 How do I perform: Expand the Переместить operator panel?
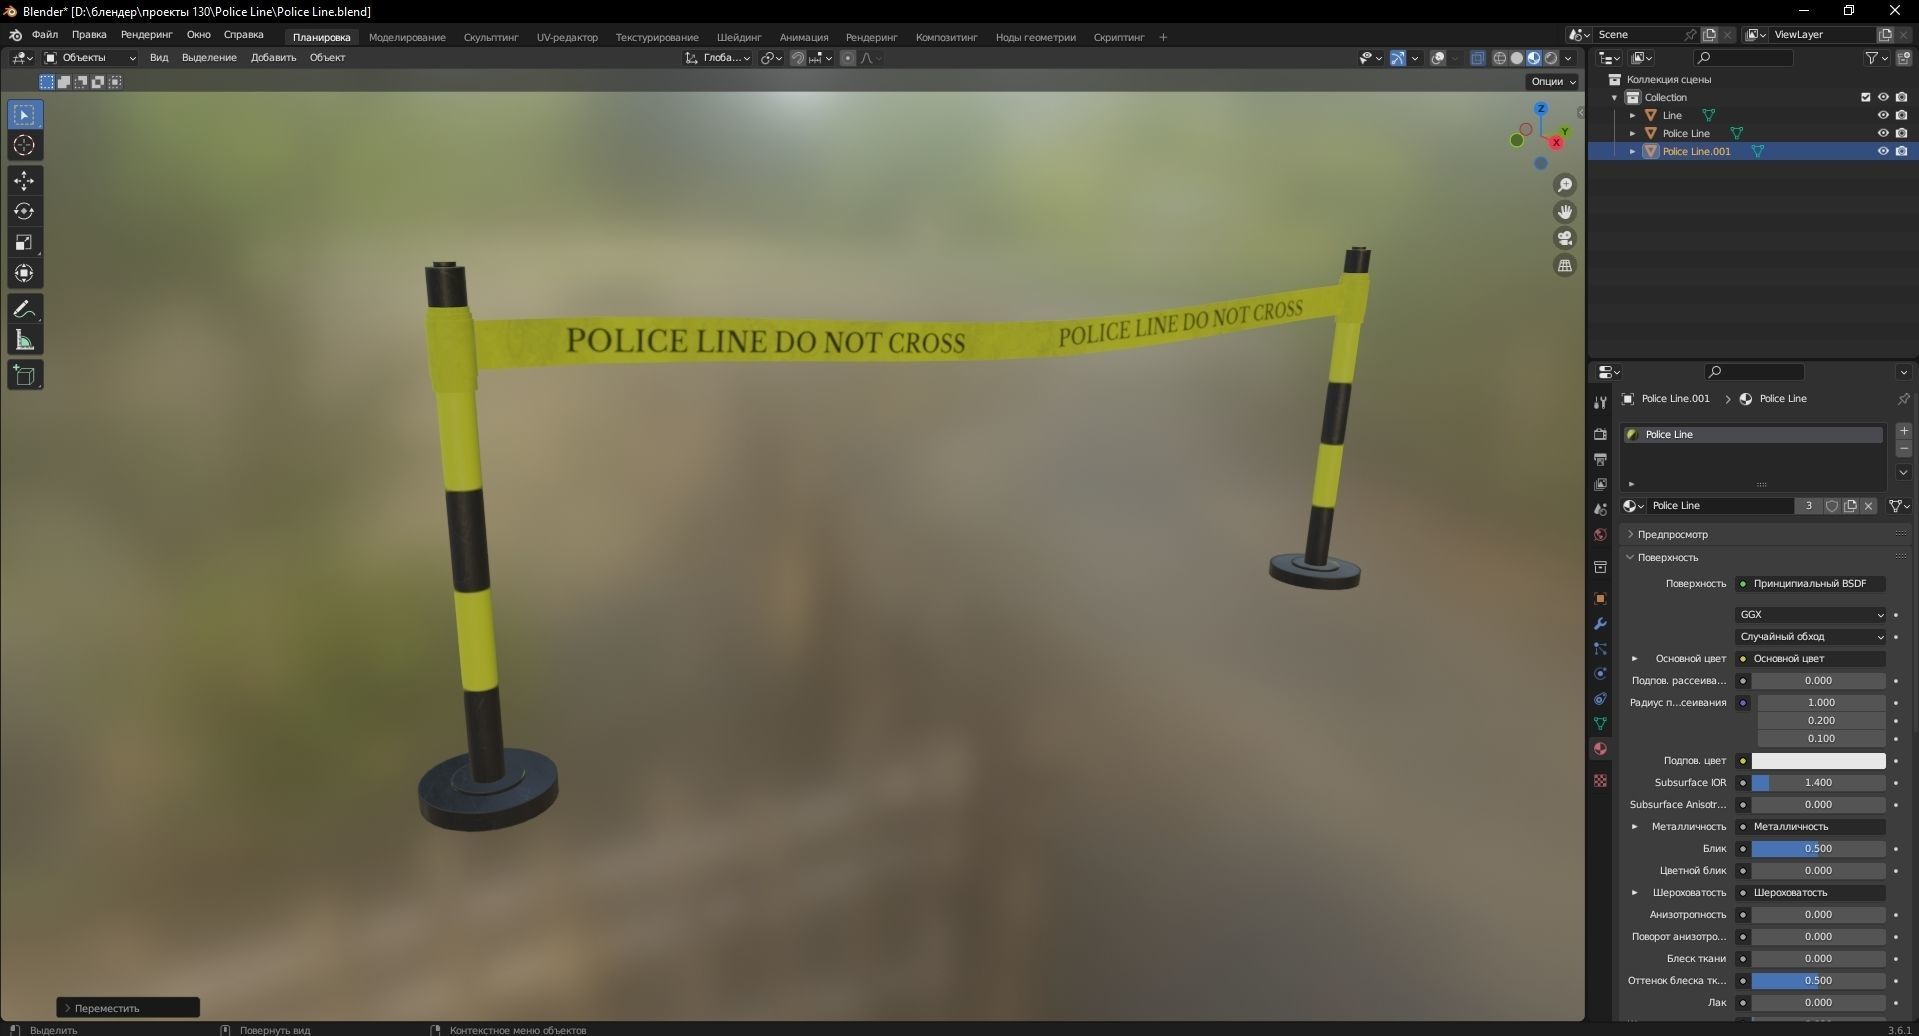tap(128, 1008)
